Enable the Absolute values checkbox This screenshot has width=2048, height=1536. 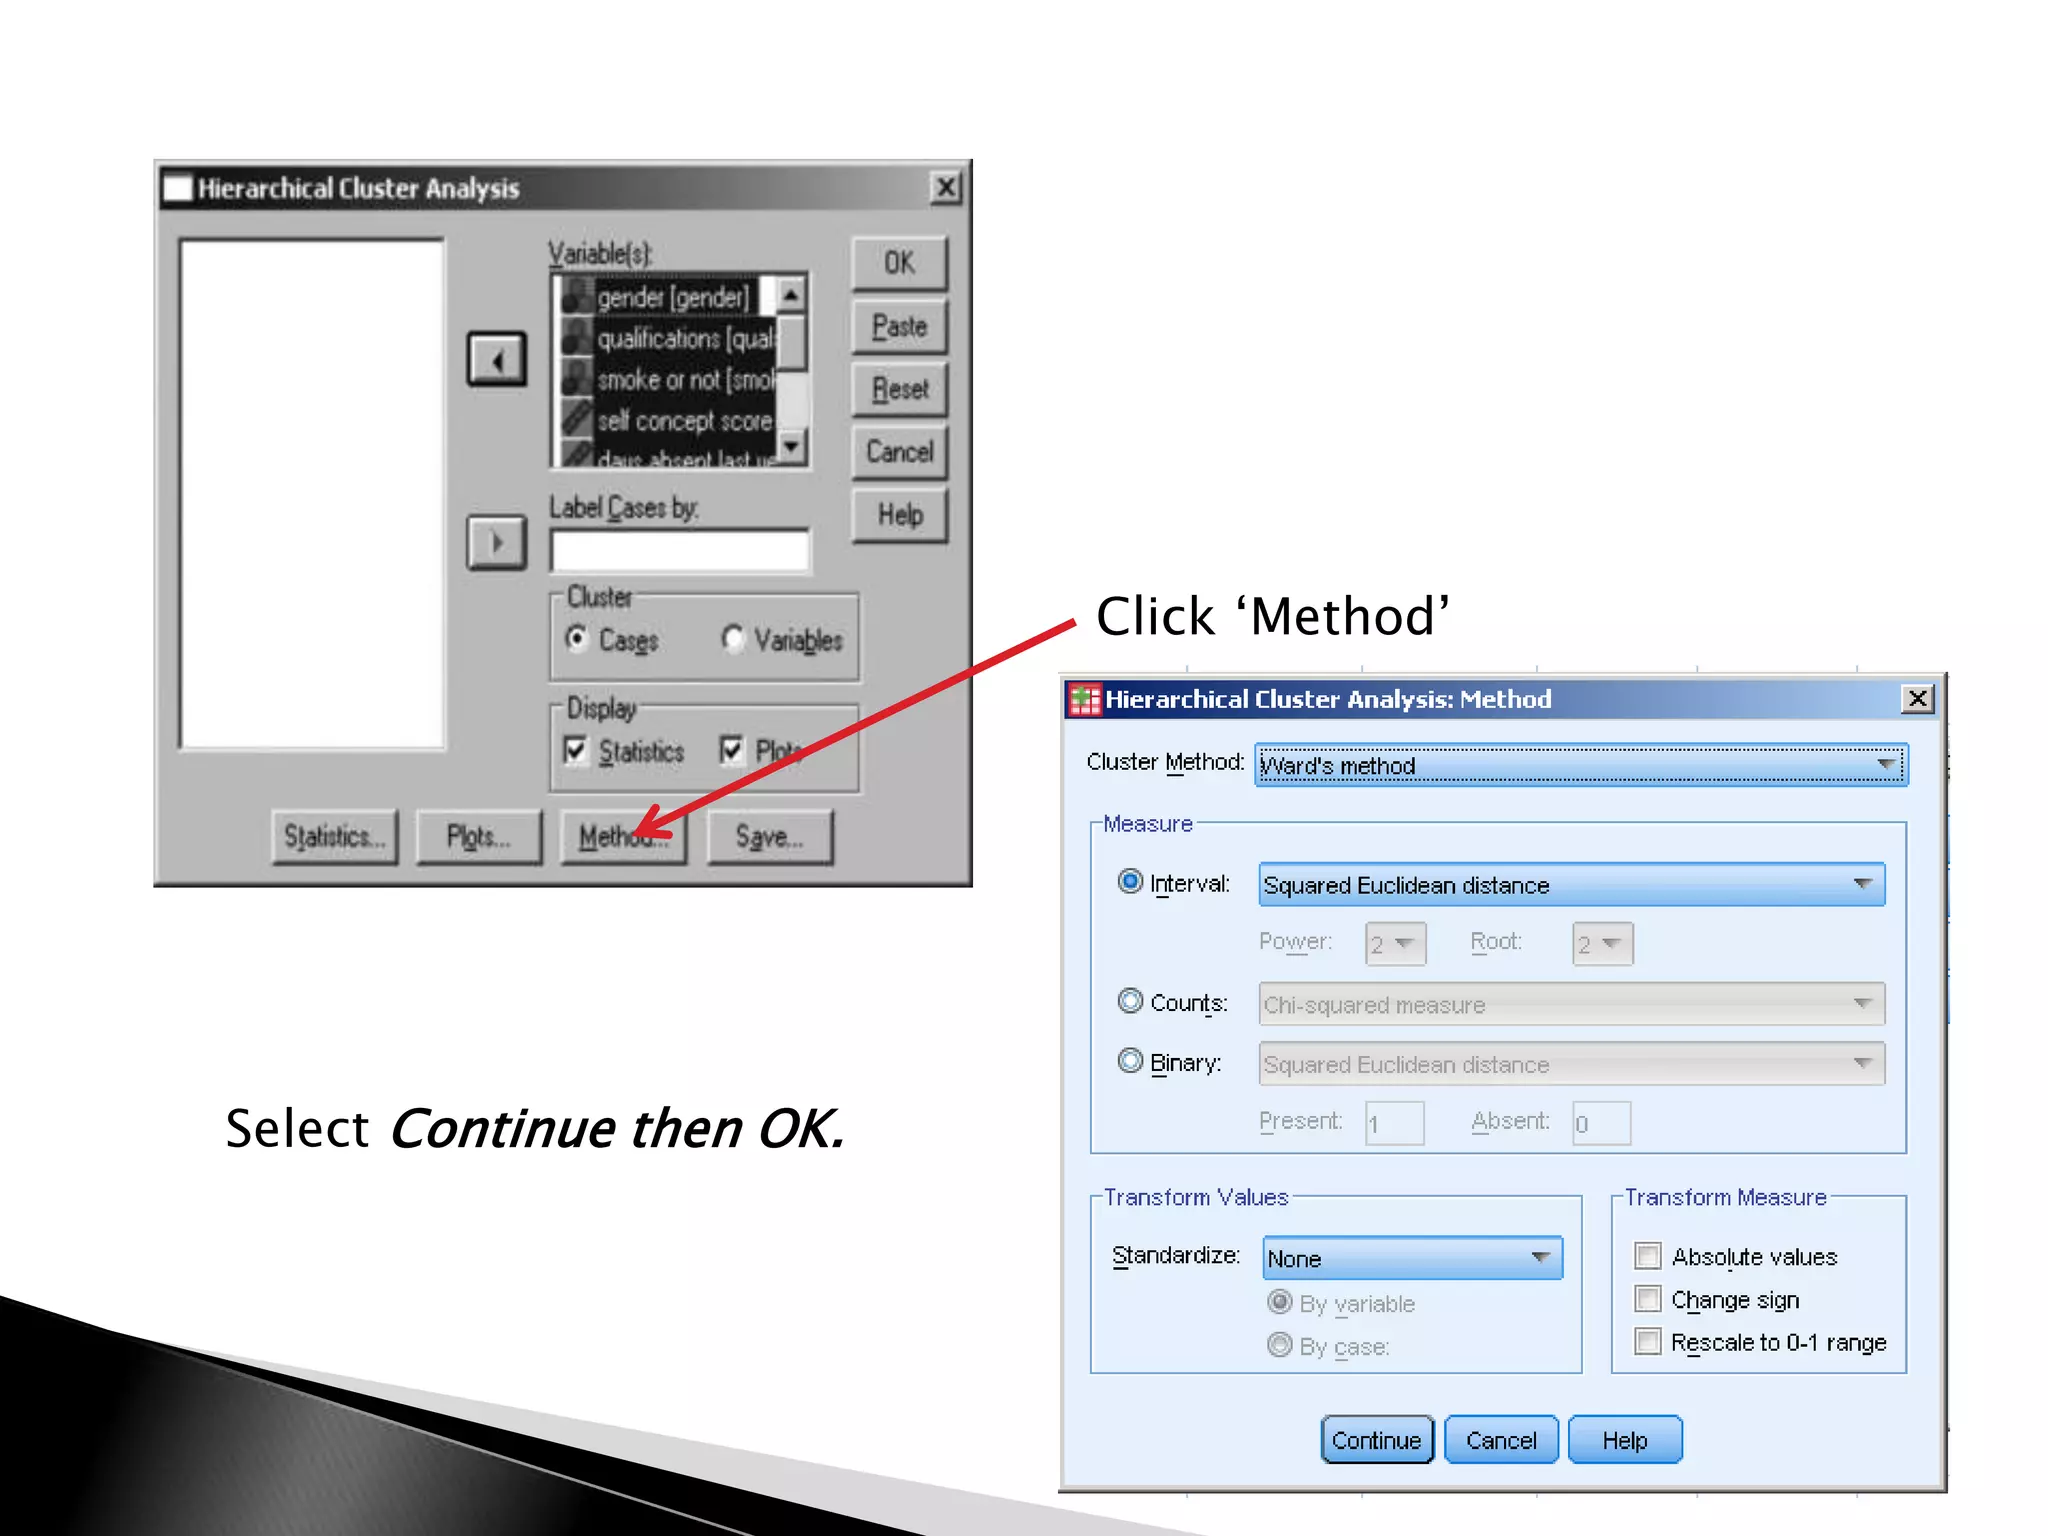pos(1647,1255)
